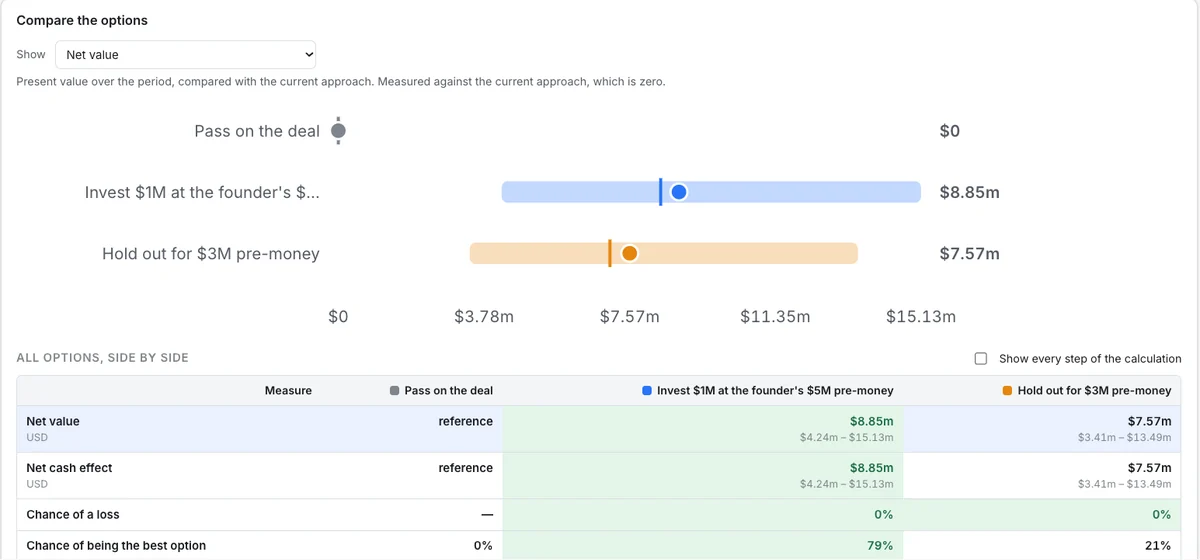Click the ALL OPTIONS, SIDE BY SIDE heading
Viewport: 1200px width, 560px height.
pos(103,358)
